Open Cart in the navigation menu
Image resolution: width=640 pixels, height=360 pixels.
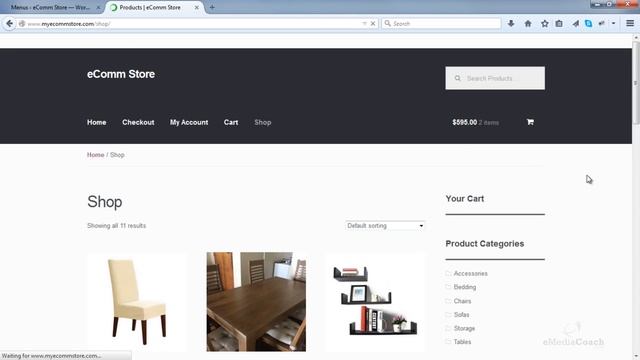(231, 122)
